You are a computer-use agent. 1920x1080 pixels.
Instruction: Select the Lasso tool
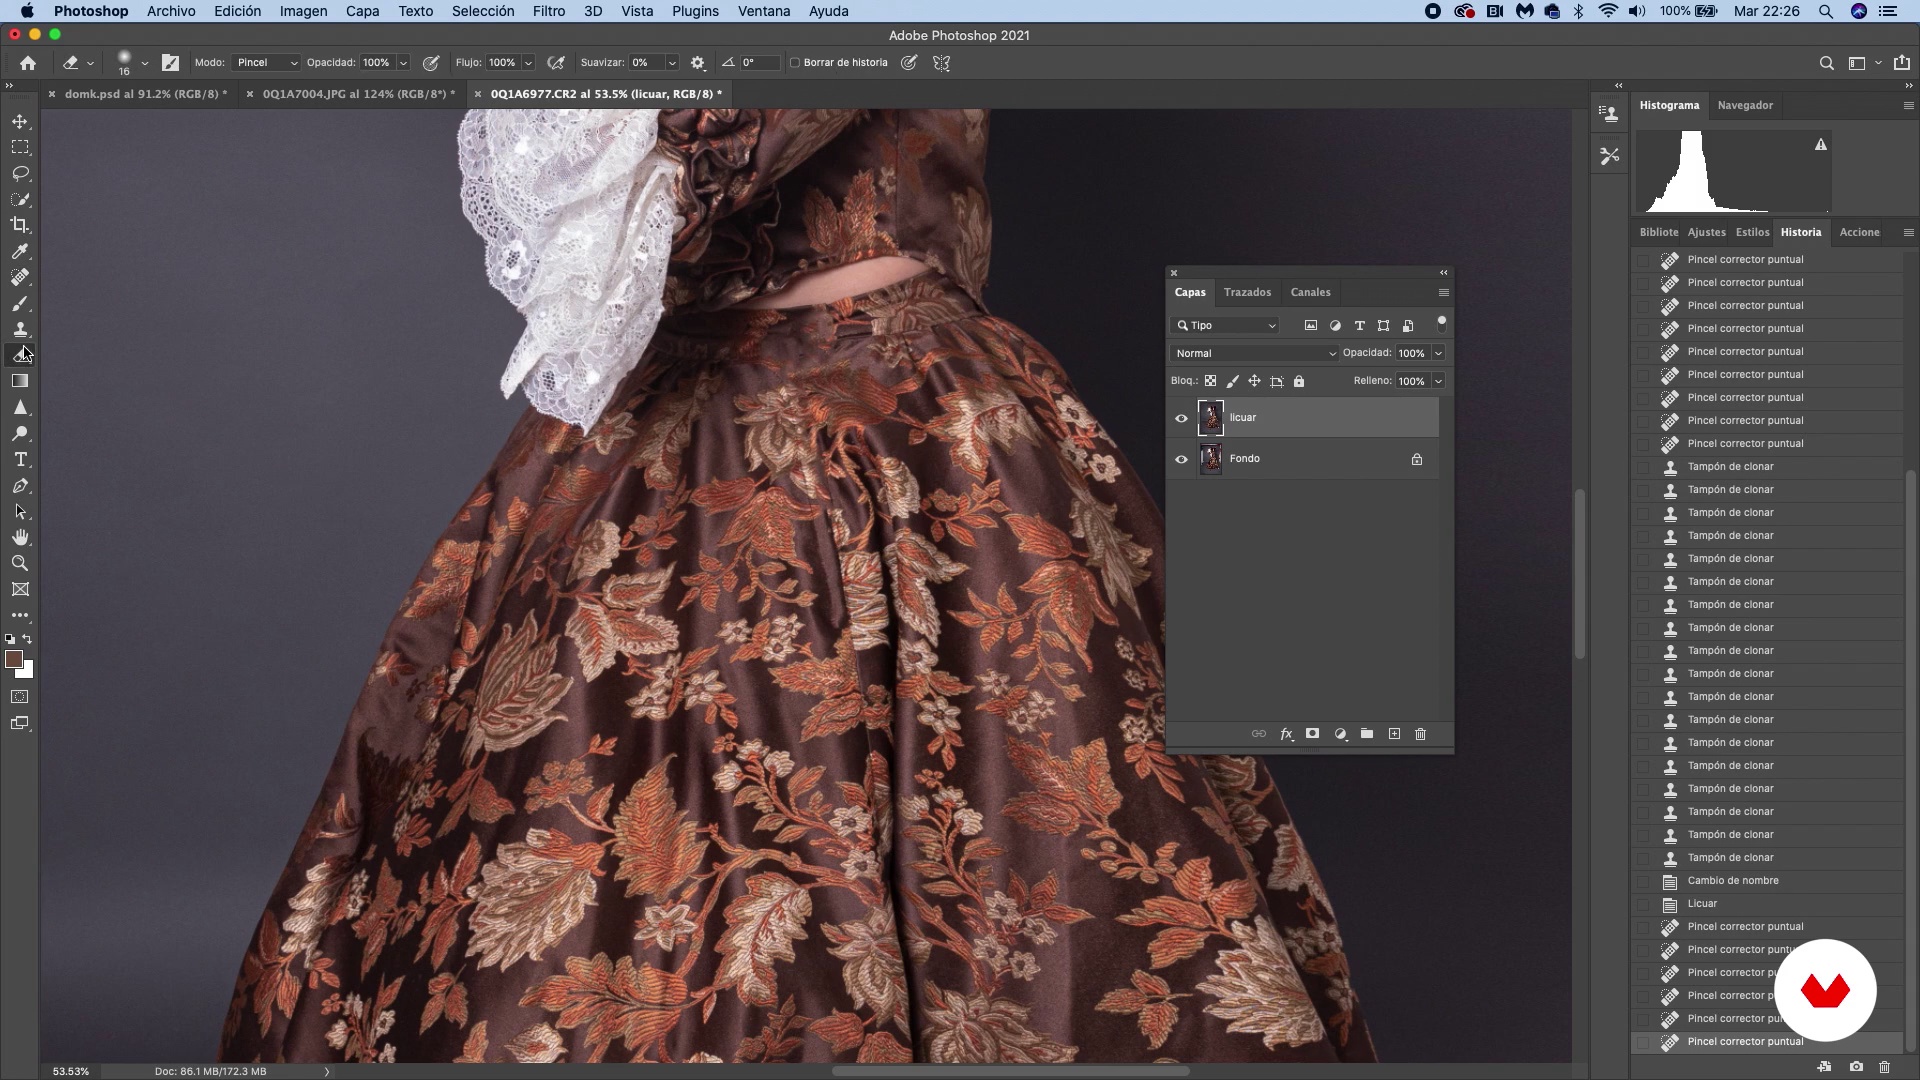tap(20, 173)
